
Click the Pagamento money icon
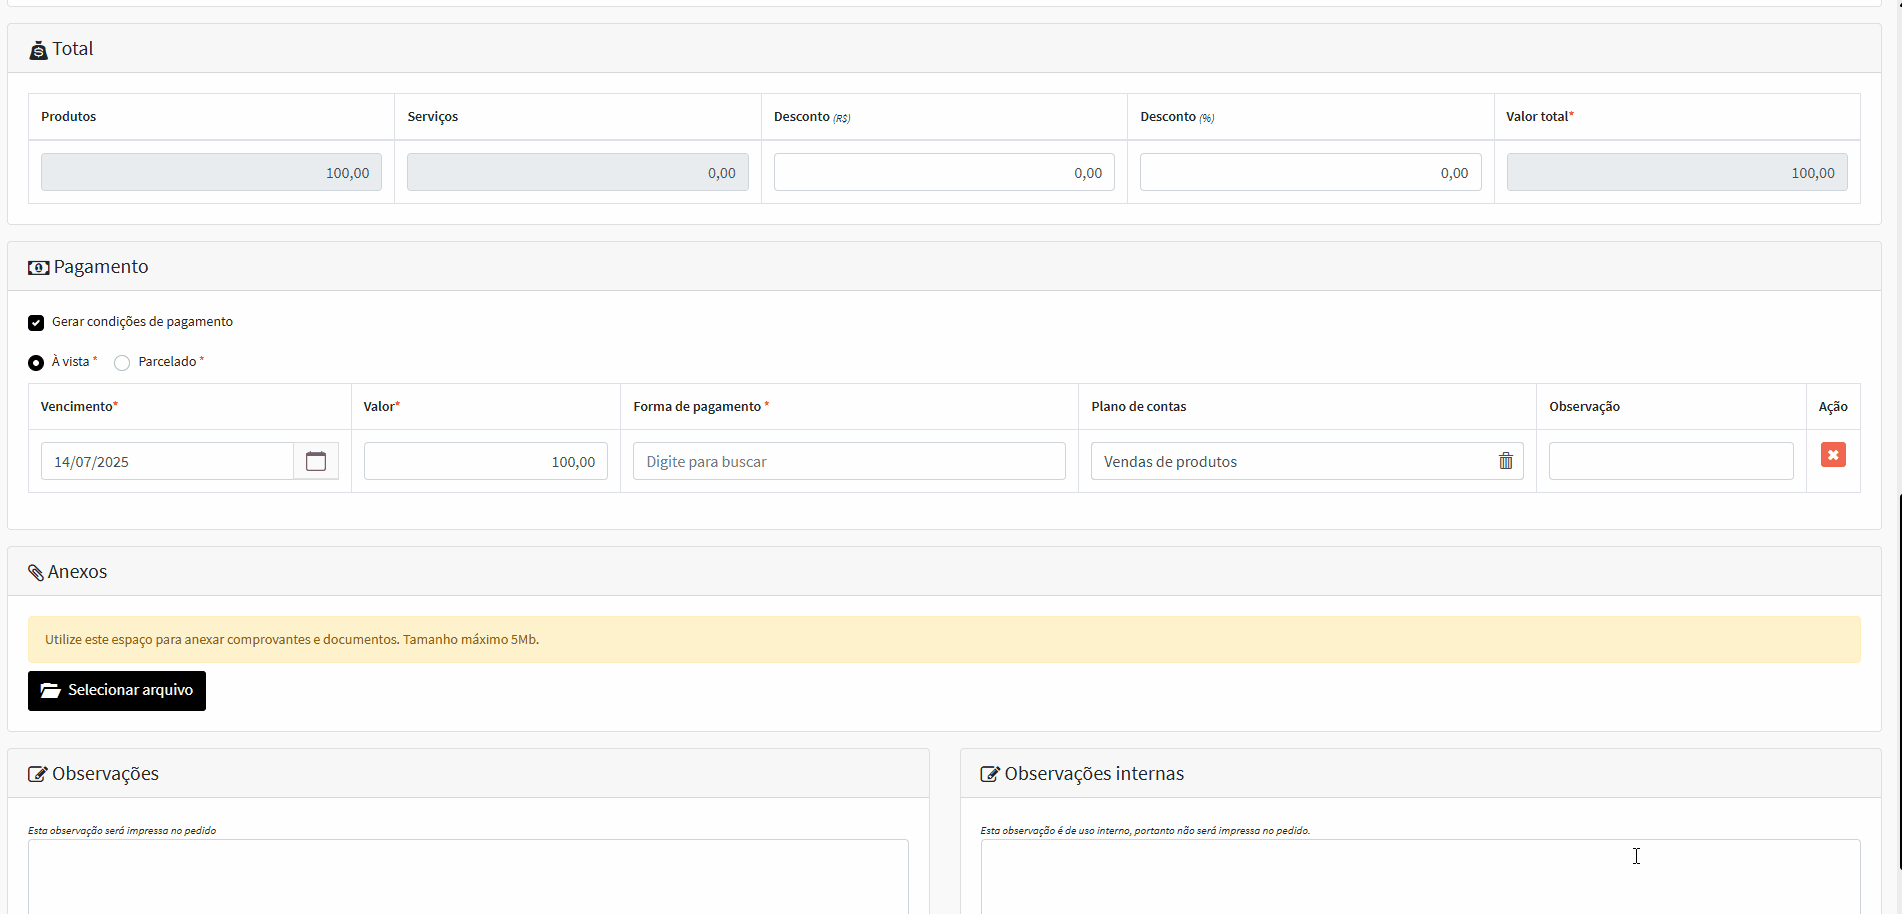tap(38, 268)
